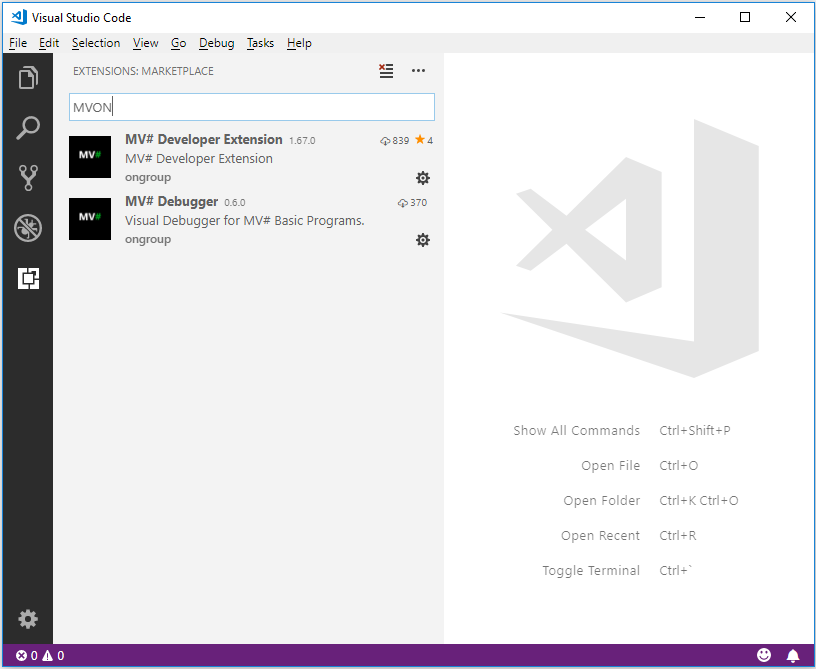Click the MV# Debugger extension logo thumbnail
The image size is (816, 669).
[x=90, y=219]
